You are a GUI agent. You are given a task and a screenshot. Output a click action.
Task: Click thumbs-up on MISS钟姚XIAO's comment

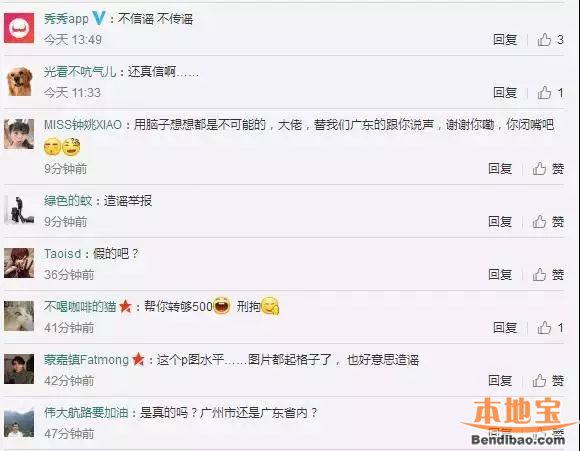[x=548, y=169]
